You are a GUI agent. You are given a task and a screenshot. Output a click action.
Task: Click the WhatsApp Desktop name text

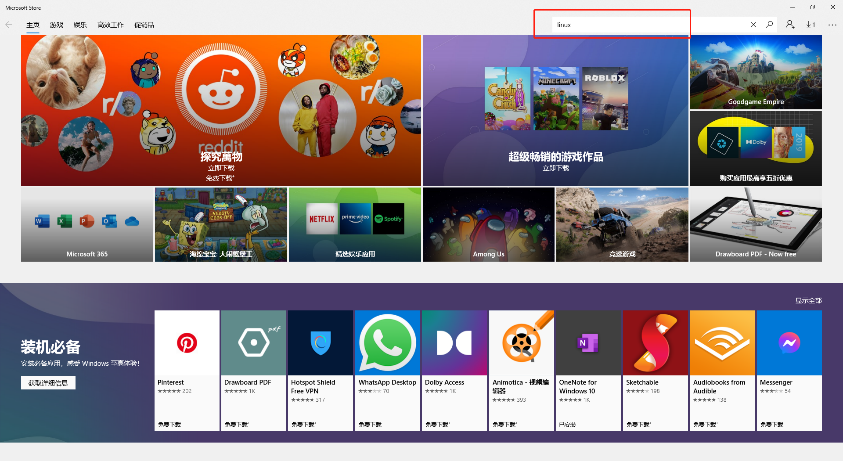coord(388,382)
